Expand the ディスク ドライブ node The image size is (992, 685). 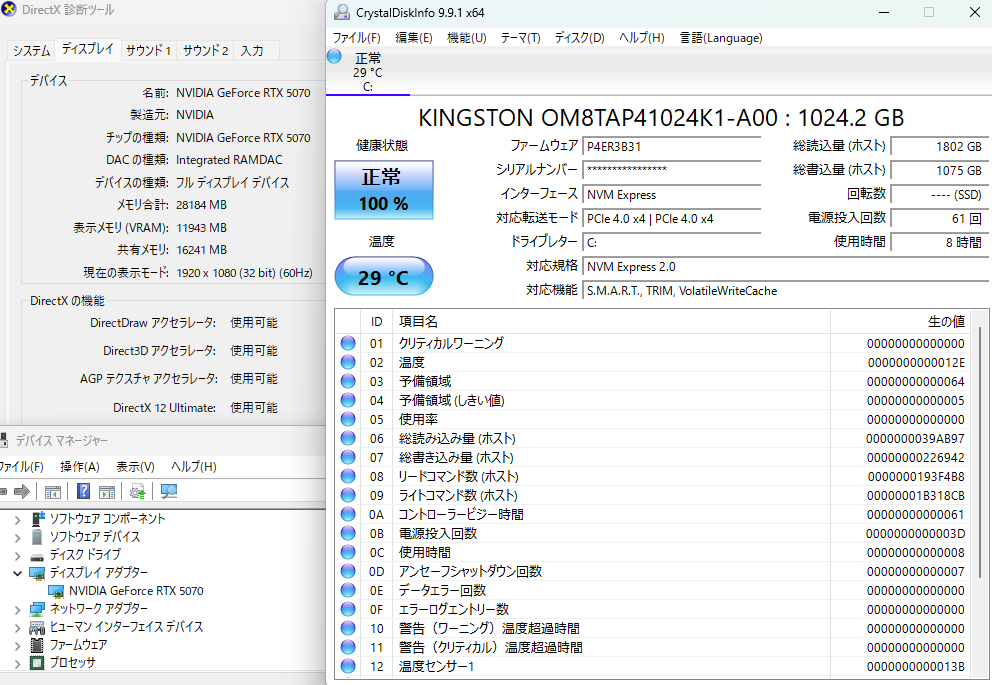point(17,556)
